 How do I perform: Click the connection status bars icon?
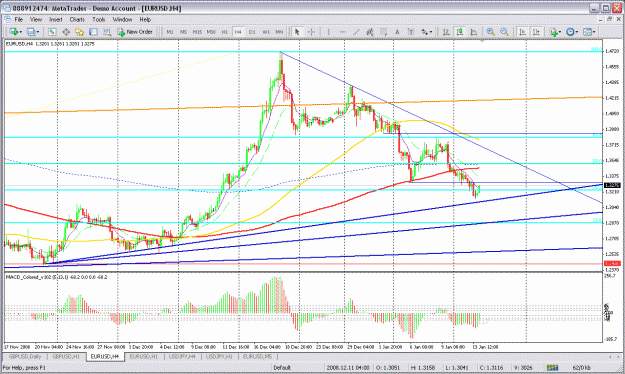[x=552, y=368]
